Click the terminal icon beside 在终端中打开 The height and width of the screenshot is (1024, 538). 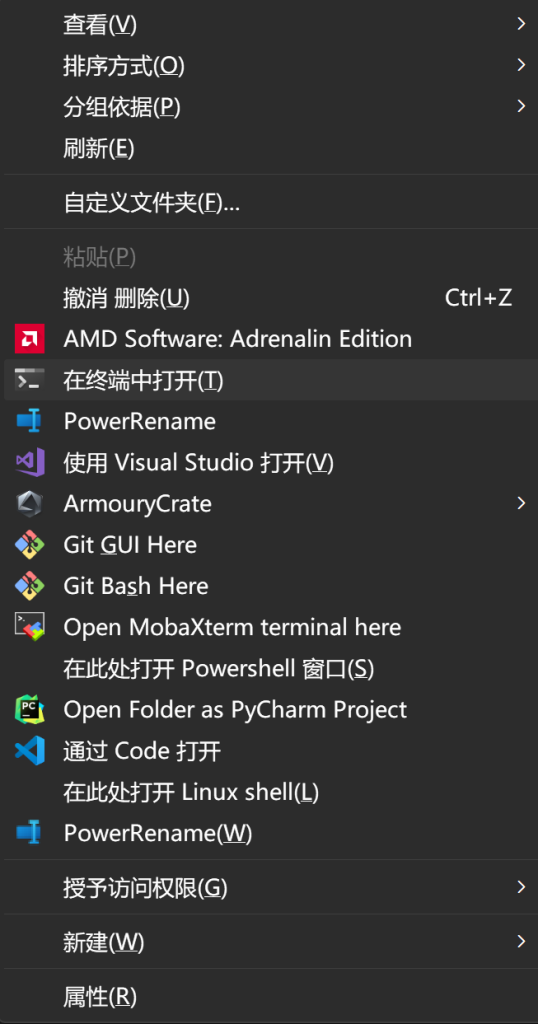29,379
